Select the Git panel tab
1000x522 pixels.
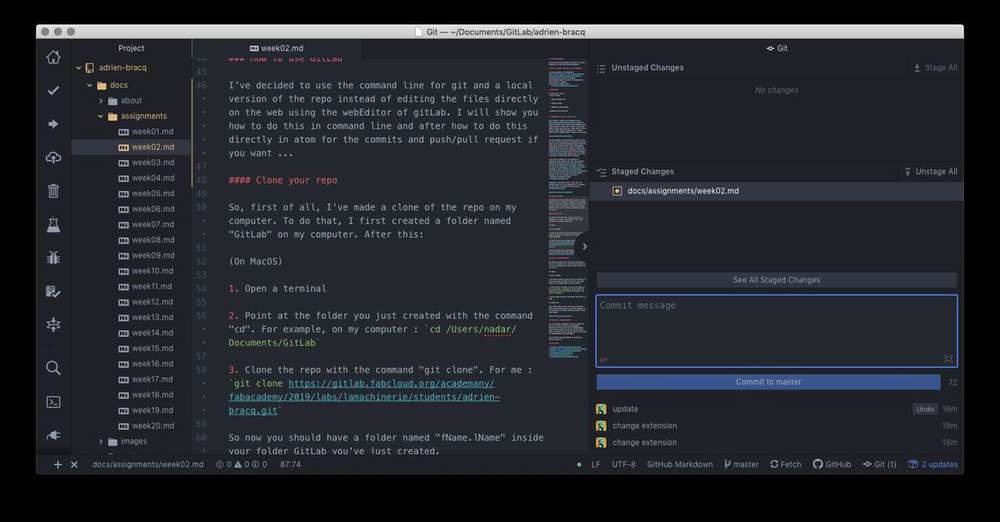pyautogui.click(x=777, y=48)
